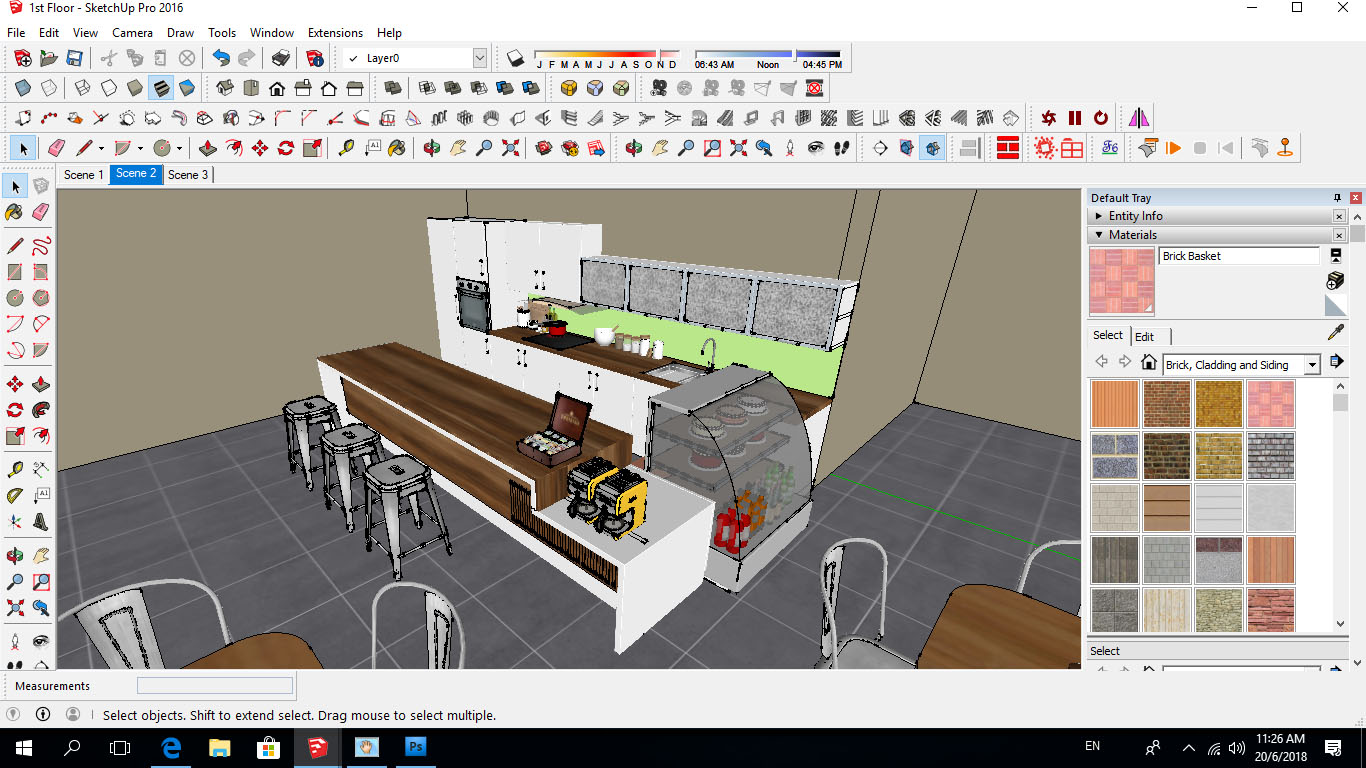The width and height of the screenshot is (1366, 768).
Task: Toggle Back Edges style
Action: point(49,88)
